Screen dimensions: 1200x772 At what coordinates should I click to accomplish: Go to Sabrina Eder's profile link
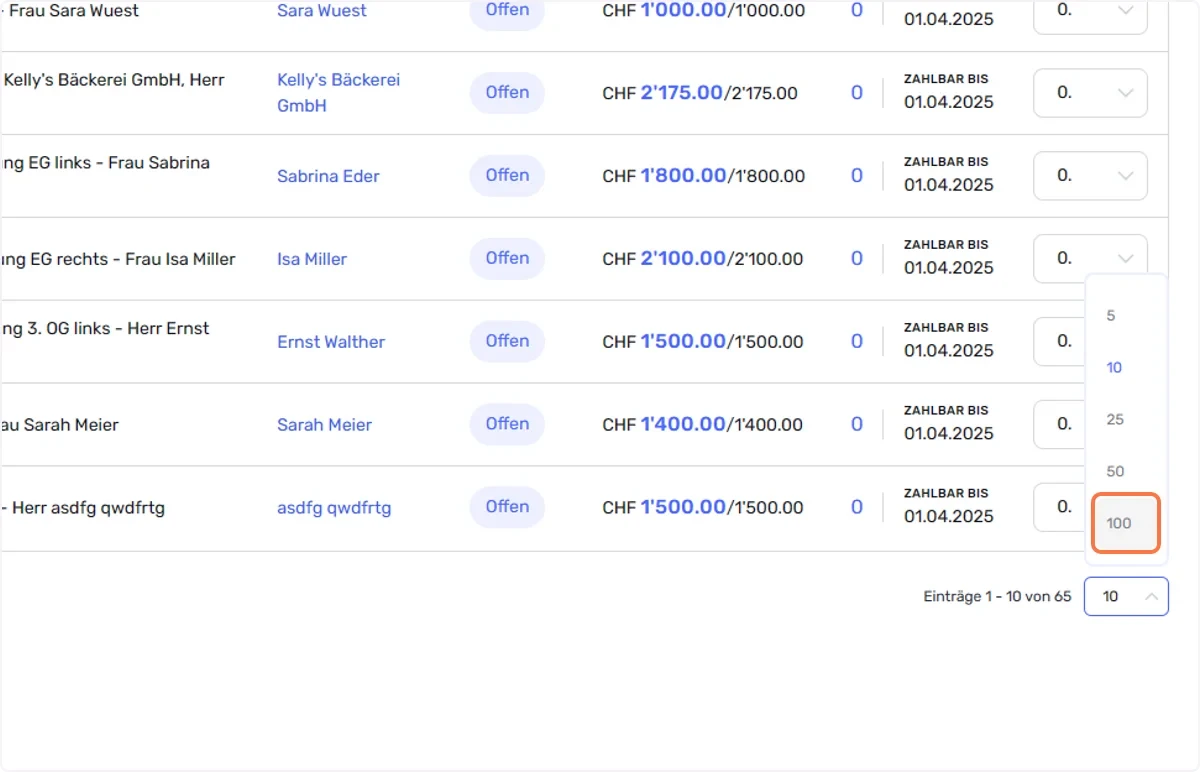coord(328,176)
